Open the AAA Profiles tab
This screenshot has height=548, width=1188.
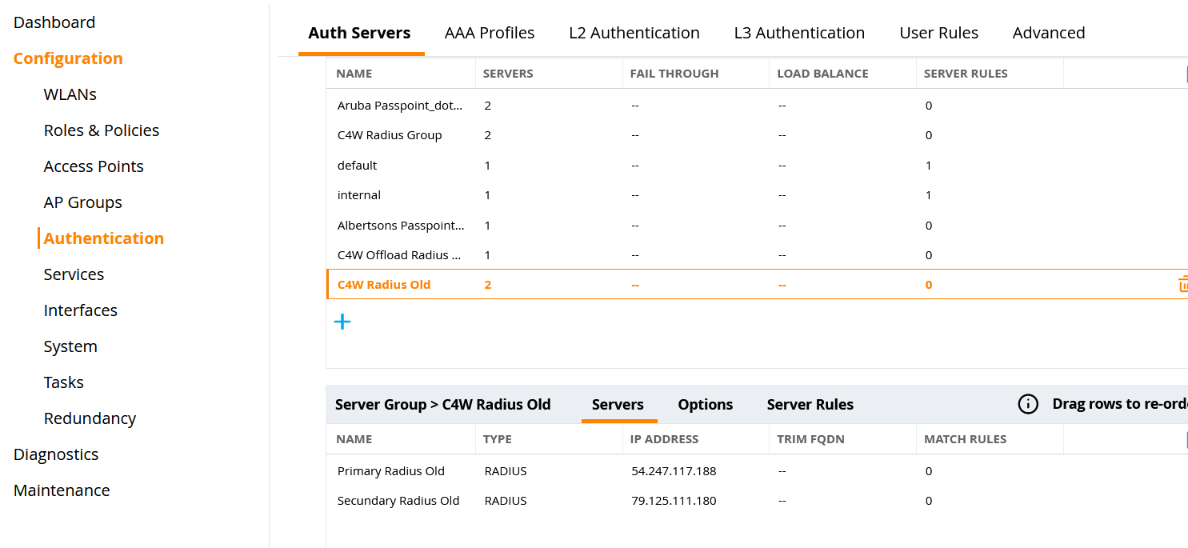point(489,33)
